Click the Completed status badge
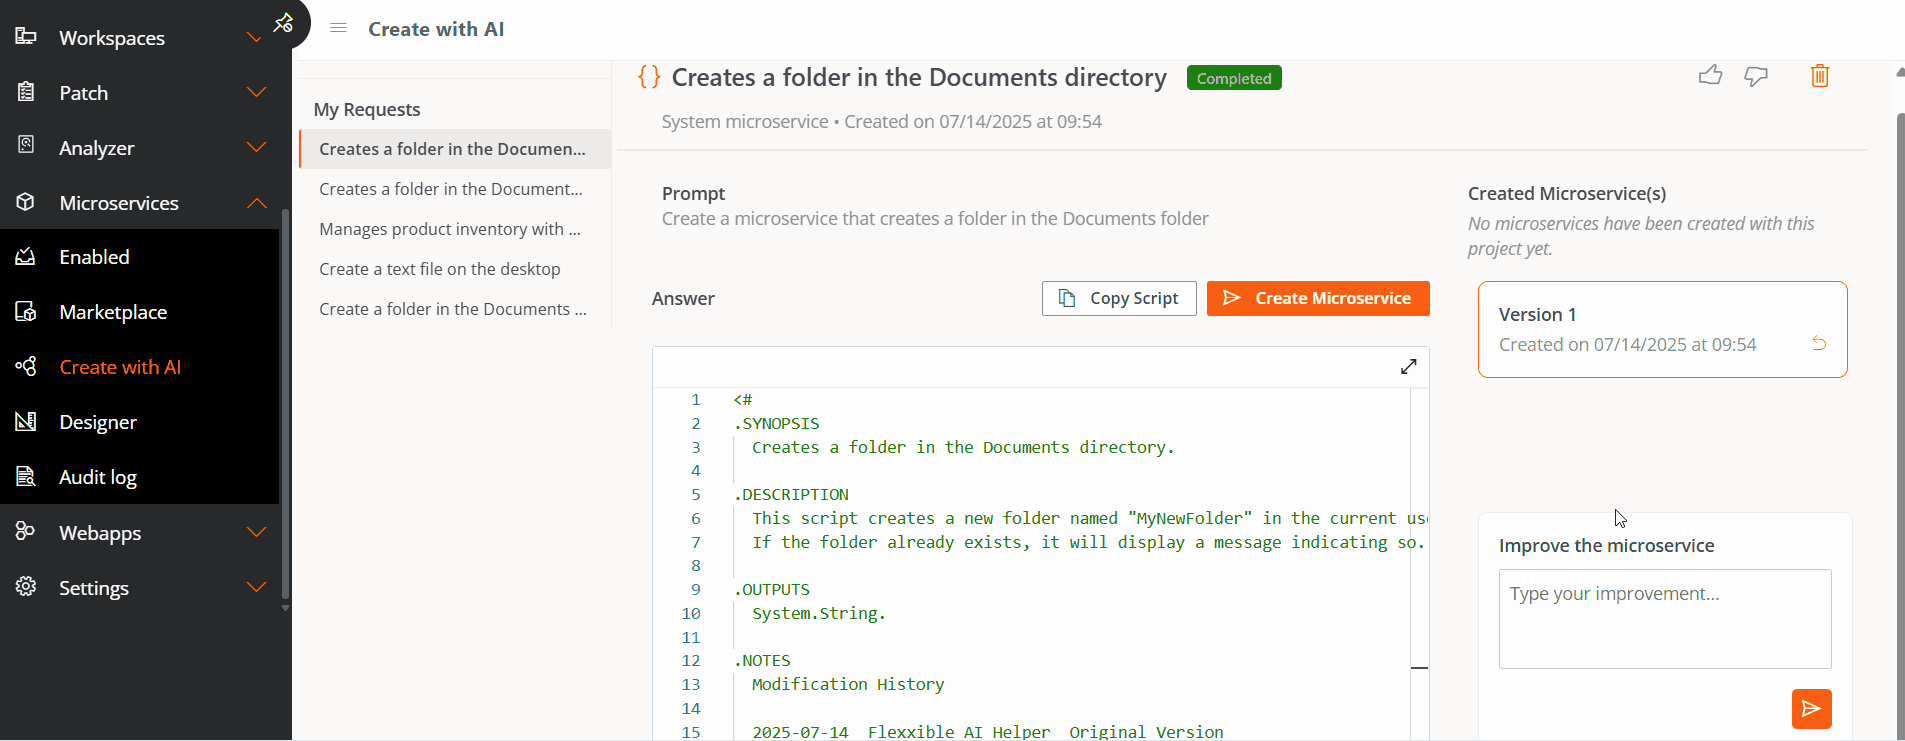The height and width of the screenshot is (741, 1905). tap(1234, 78)
